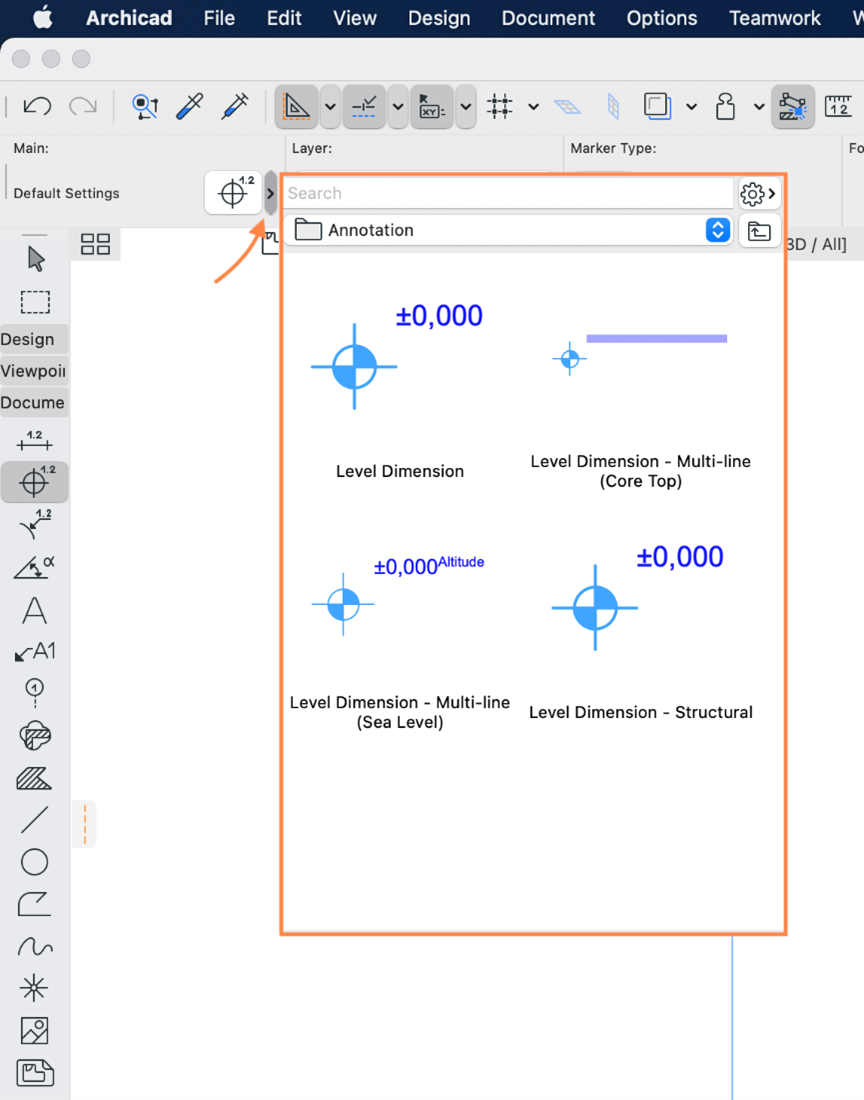Select the Label tool
864x1100 pixels.
tap(34, 651)
